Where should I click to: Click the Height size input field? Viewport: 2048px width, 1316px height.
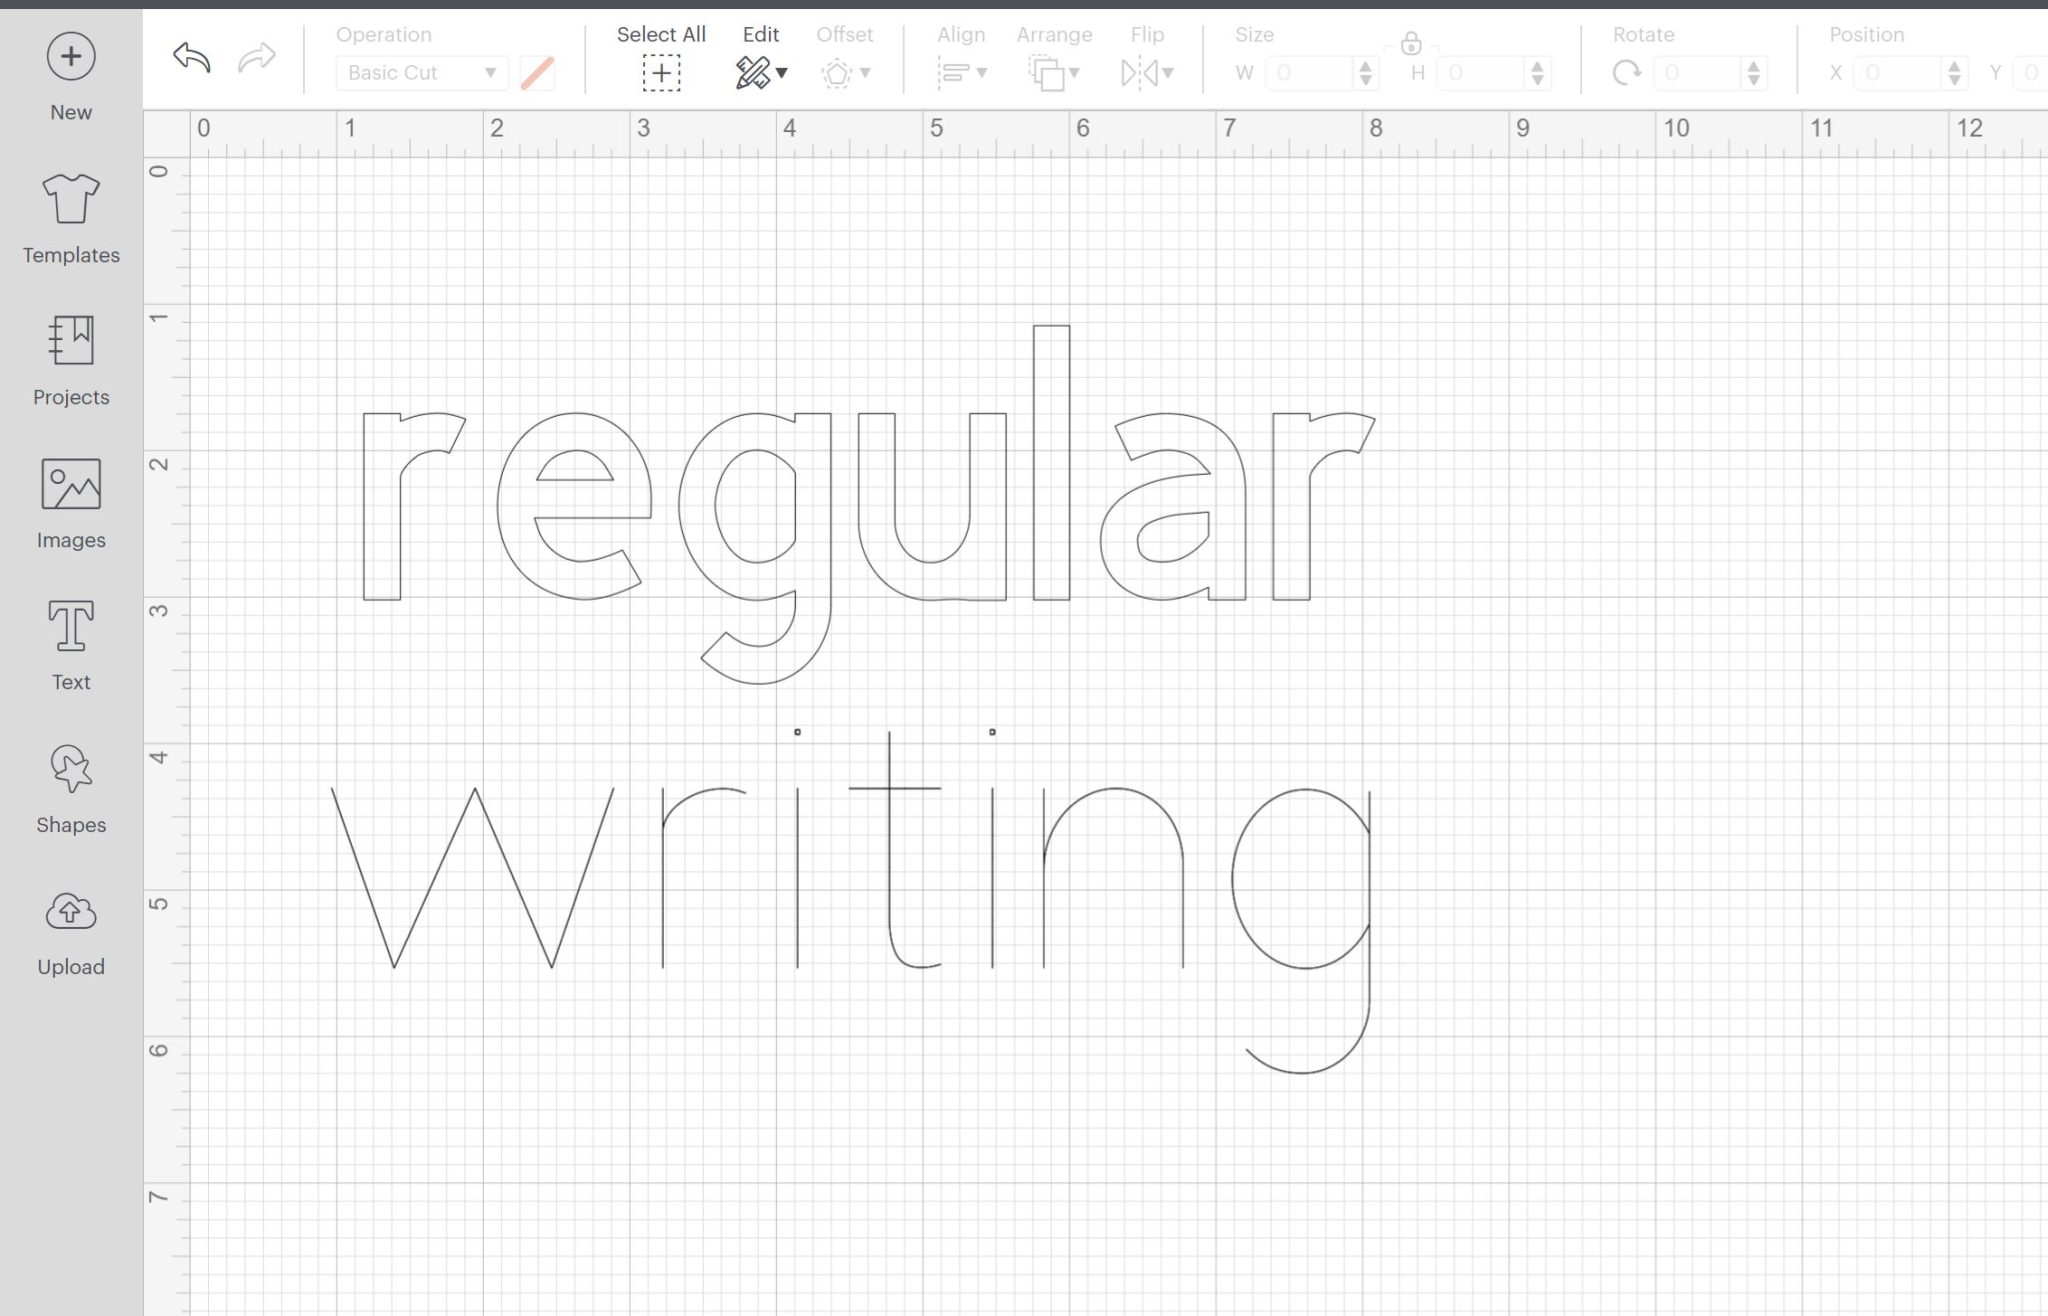(1481, 73)
